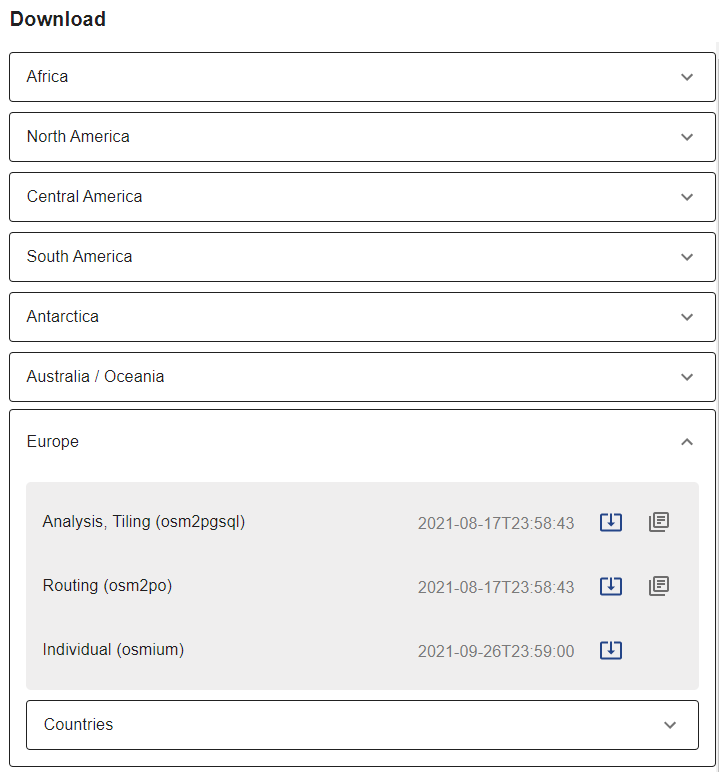The image size is (719, 772).
Task: Expand the Australia / Oceania section
Action: [362, 377]
